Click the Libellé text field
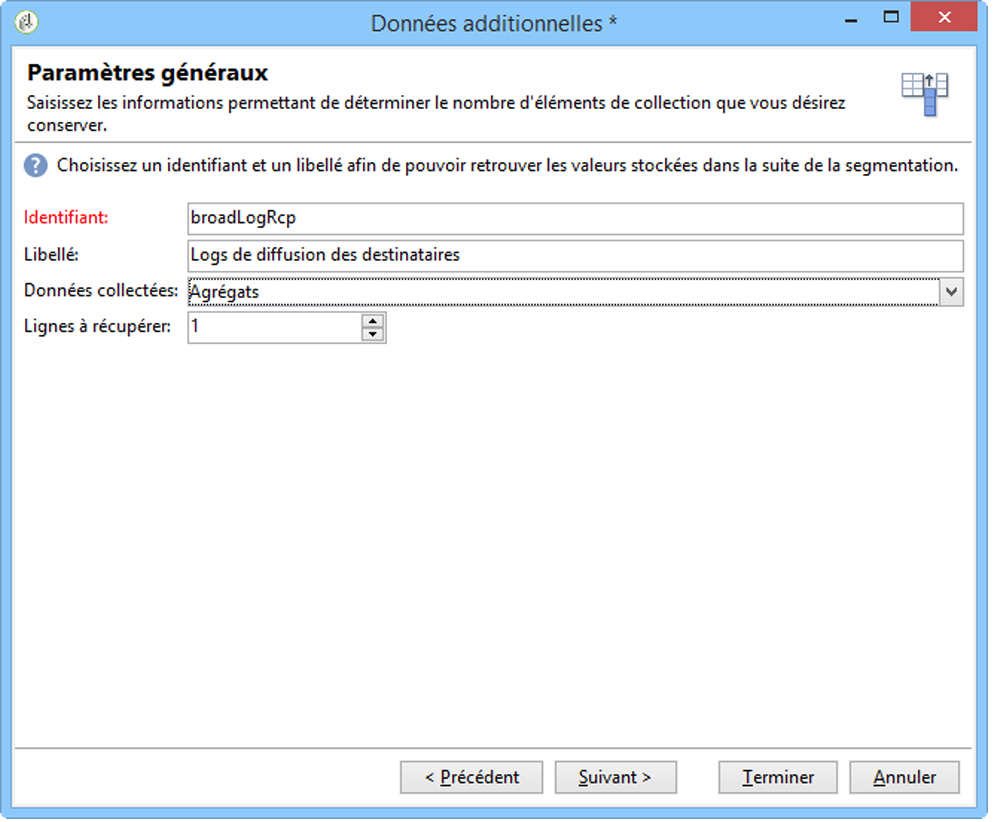The width and height of the screenshot is (1000, 822). coord(575,256)
